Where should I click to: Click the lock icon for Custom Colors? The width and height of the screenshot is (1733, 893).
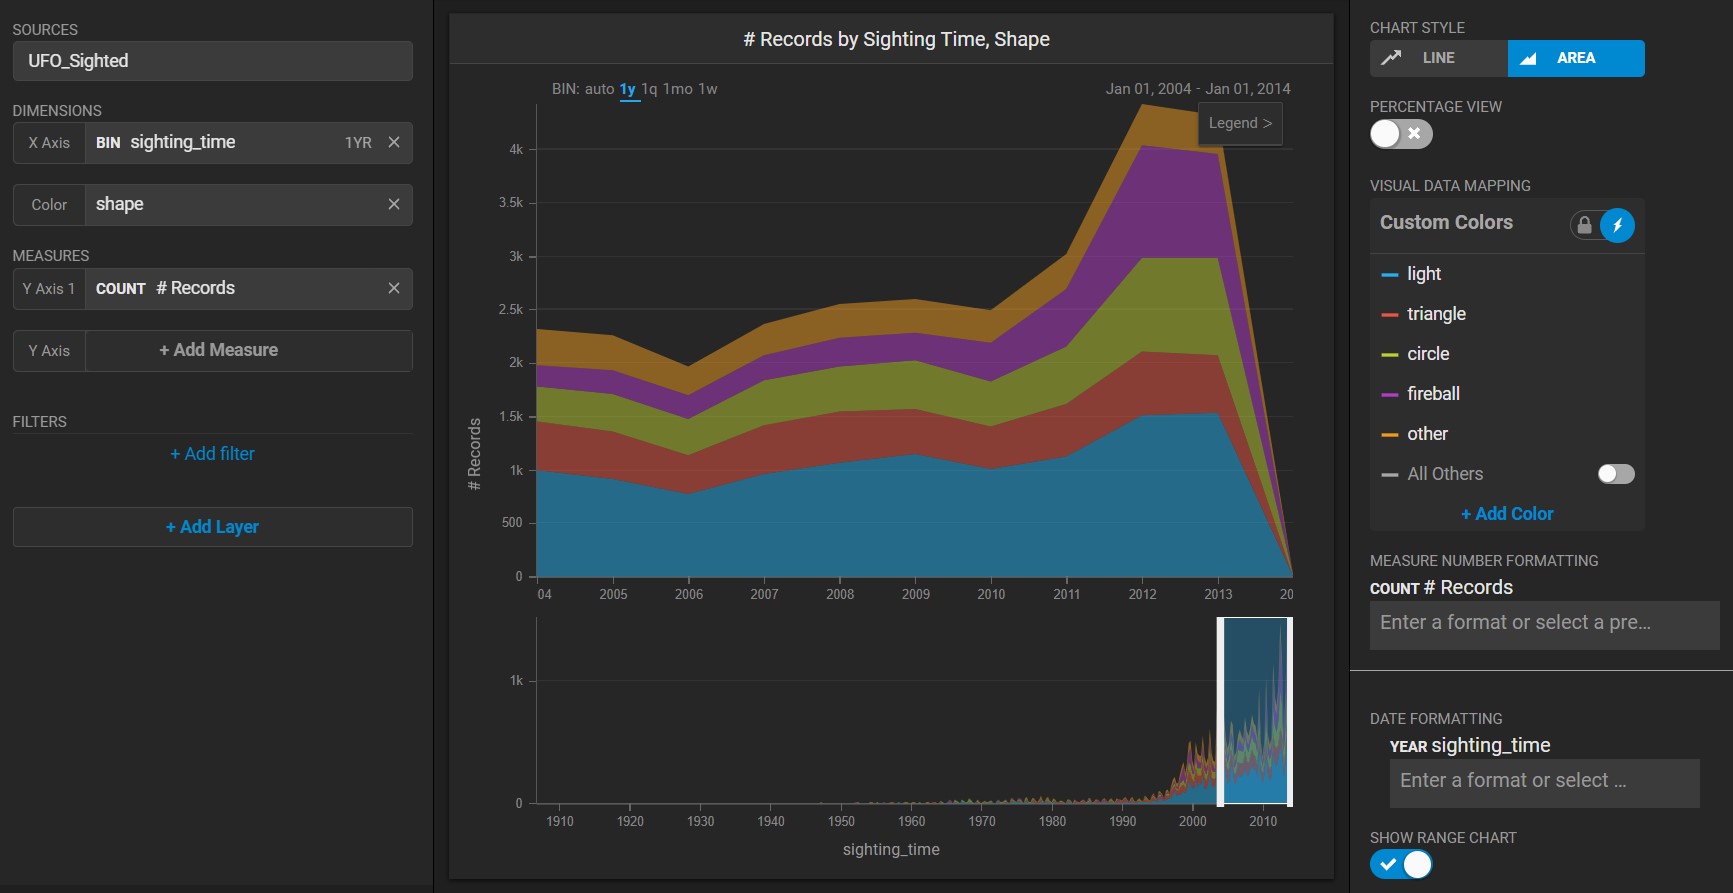click(1584, 225)
